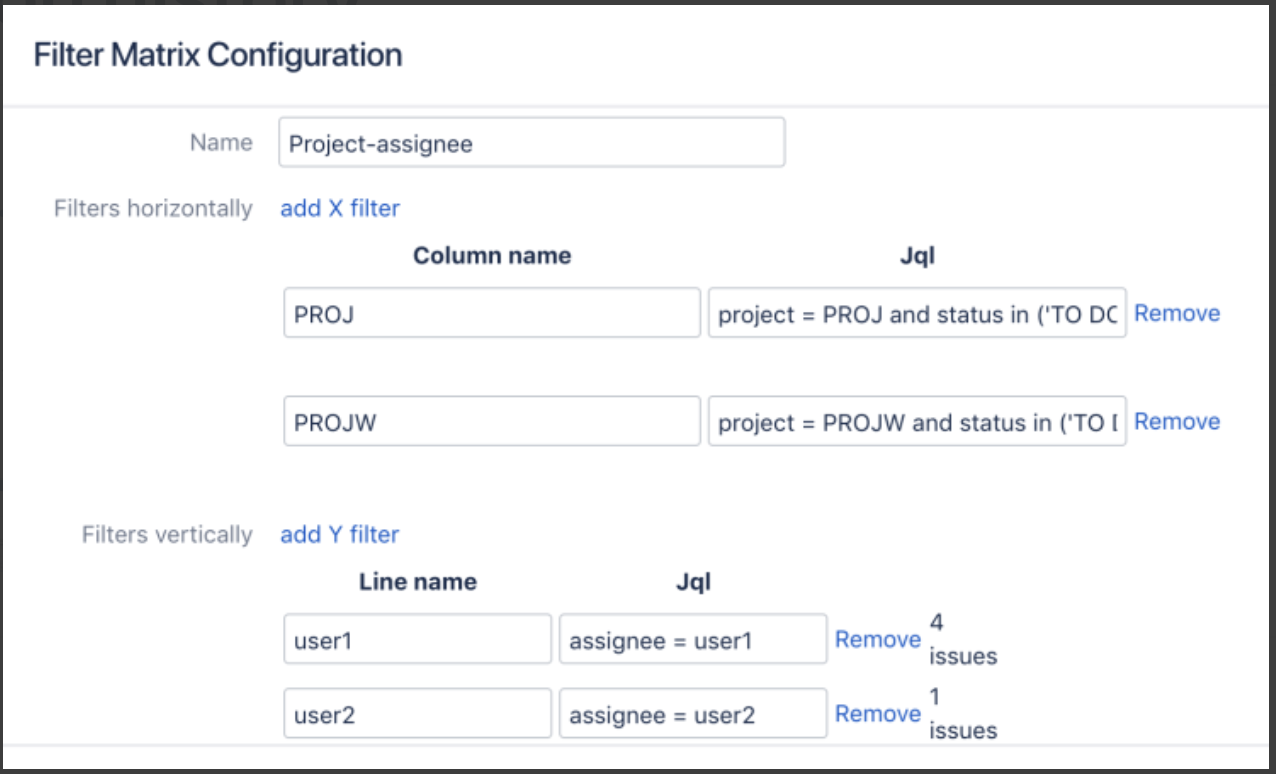
Task: Click the assignee = user2 Jql field
Action: pos(692,713)
